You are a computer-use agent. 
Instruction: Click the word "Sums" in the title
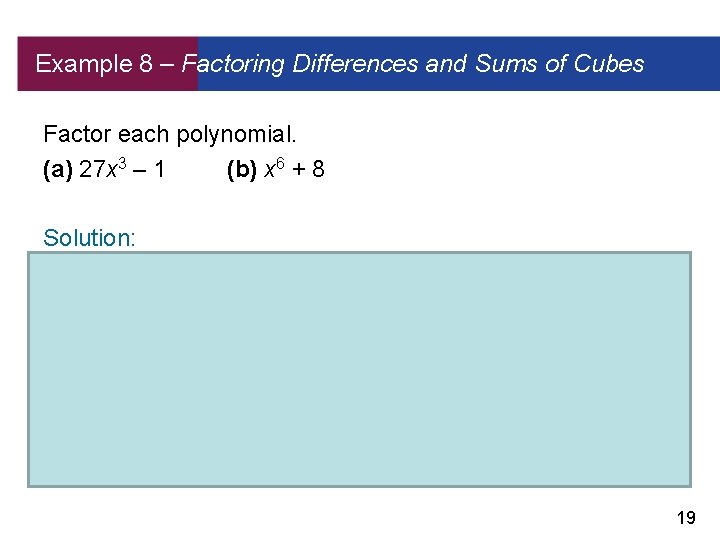pos(506,64)
